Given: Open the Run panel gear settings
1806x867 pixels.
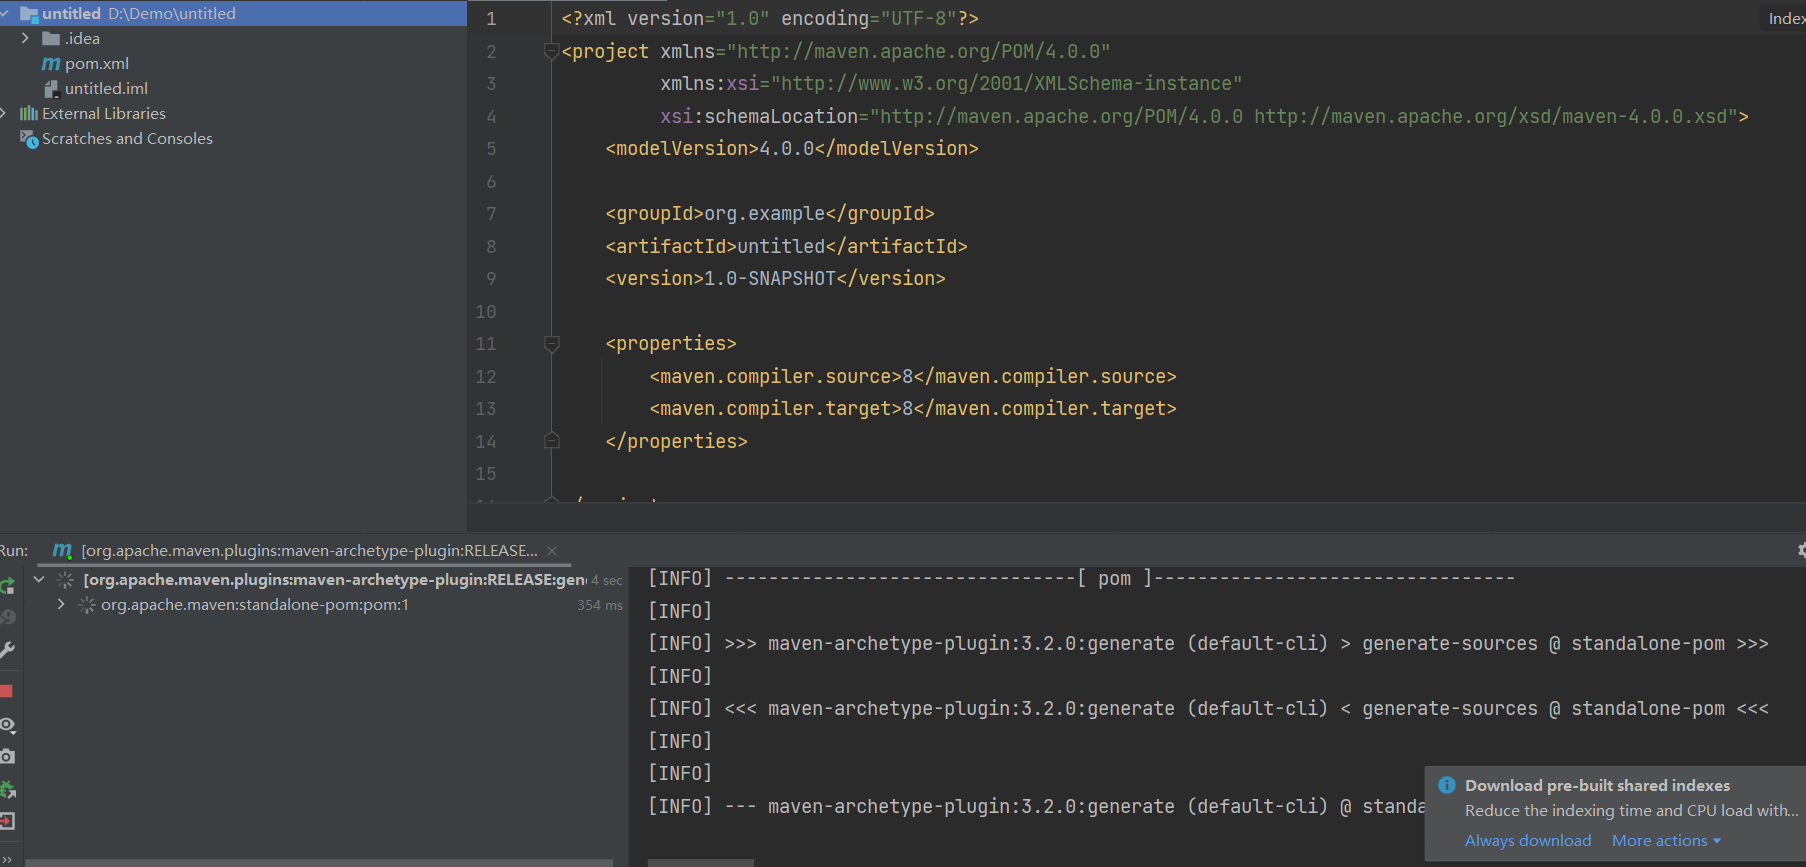Looking at the screenshot, I should point(1800,550).
